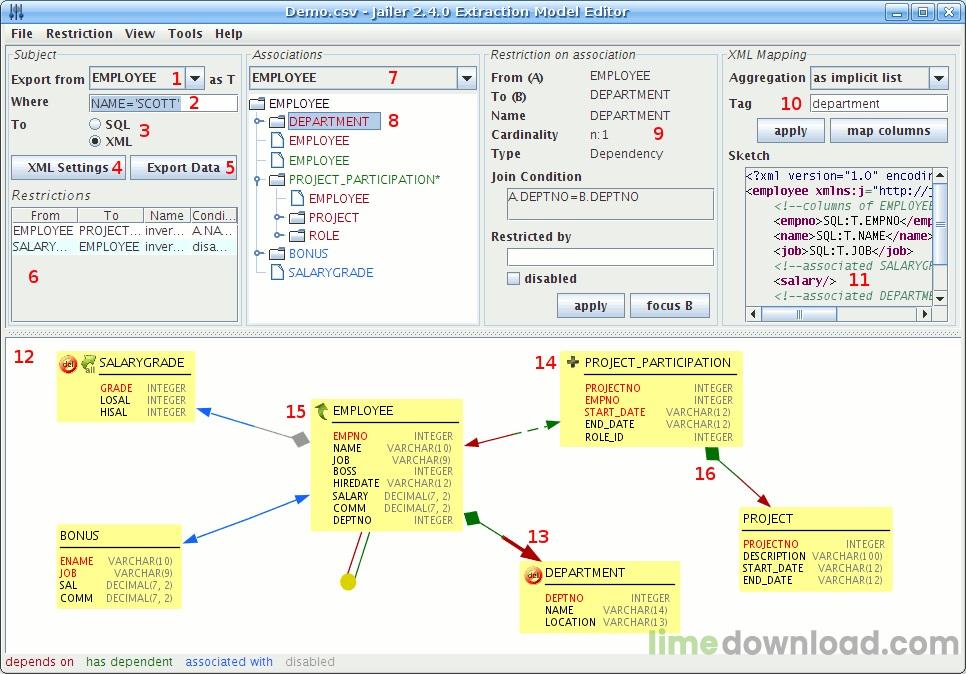
Task: Click the green square marker below EMPLOYEE table
Action: pos(472,518)
